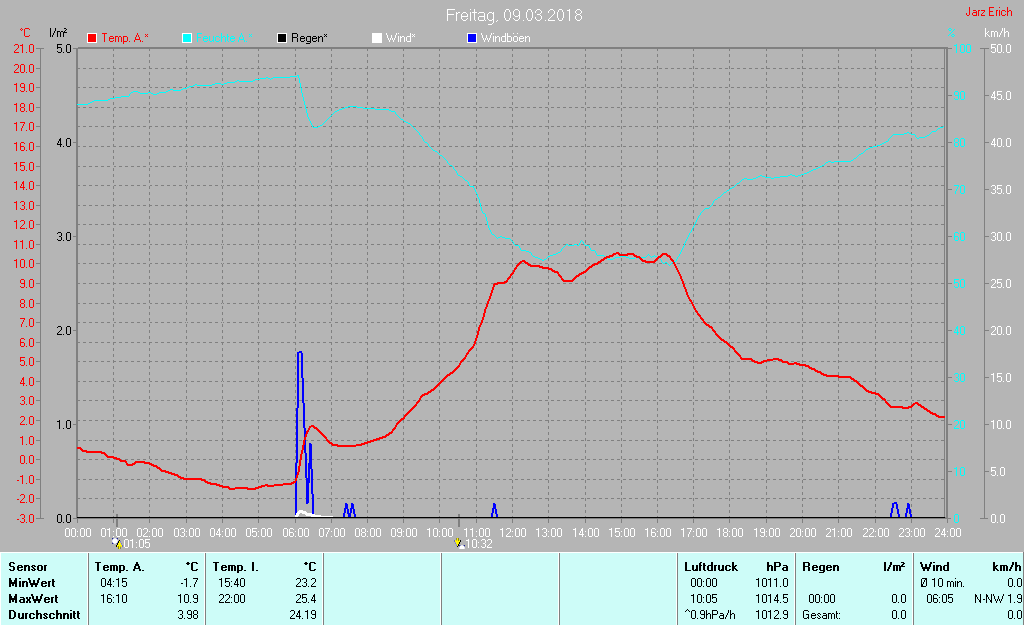The image size is (1024, 625).
Task: Click '5.0' at the top of the rain axis
Action: [x=64, y=49]
